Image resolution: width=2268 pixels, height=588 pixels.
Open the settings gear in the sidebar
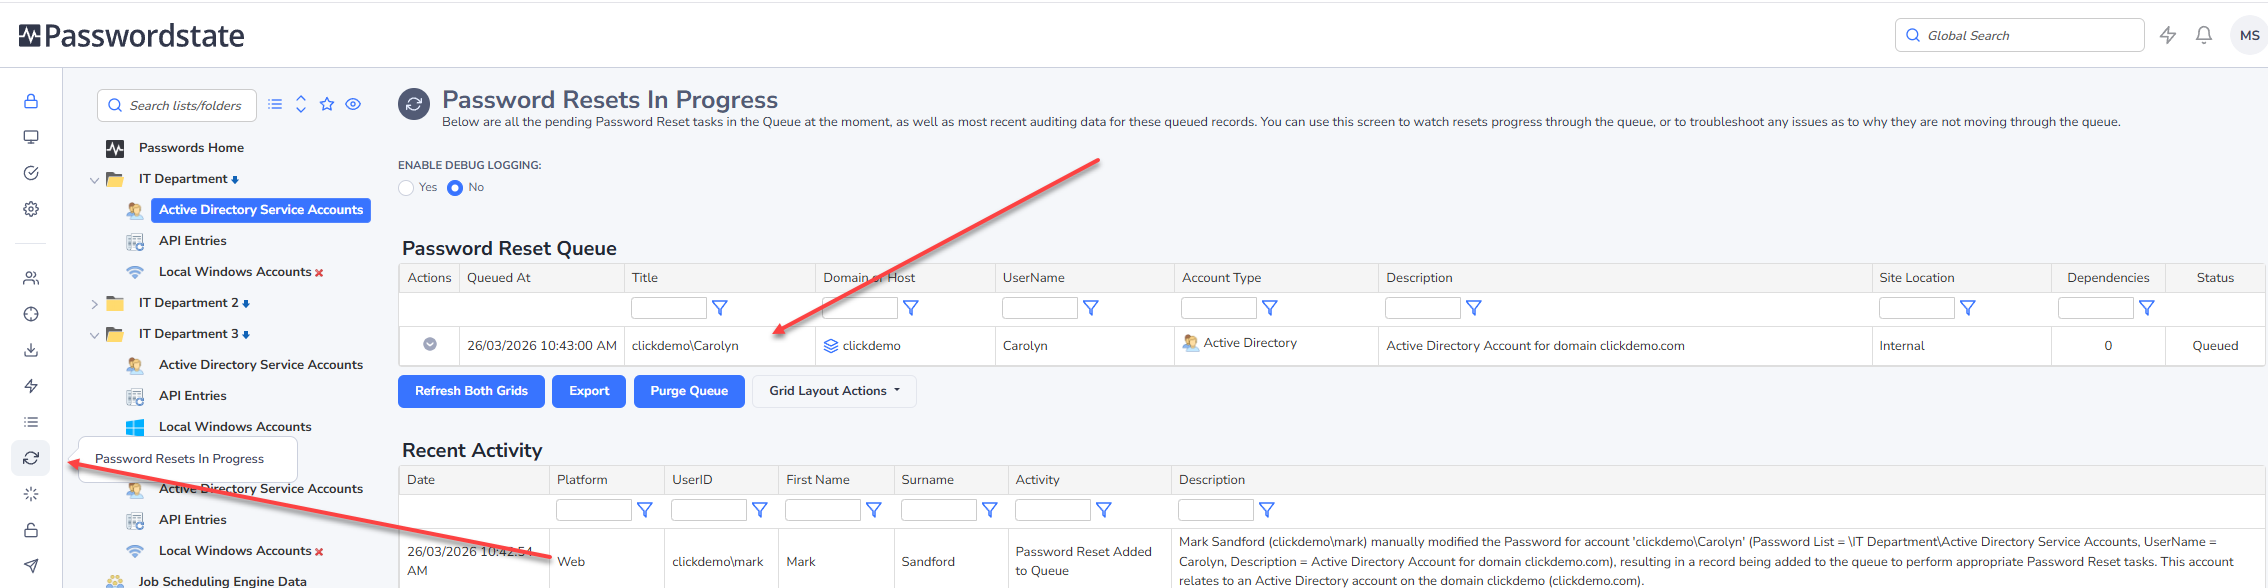point(31,209)
